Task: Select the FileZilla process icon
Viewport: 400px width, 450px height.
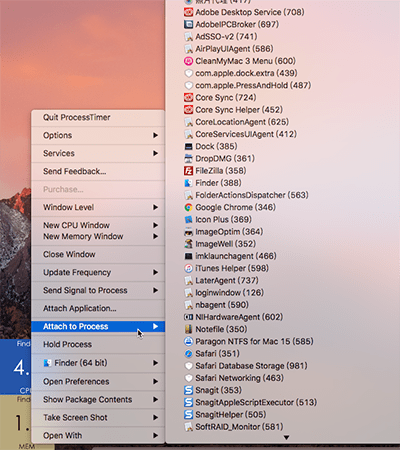Action: (x=188, y=171)
